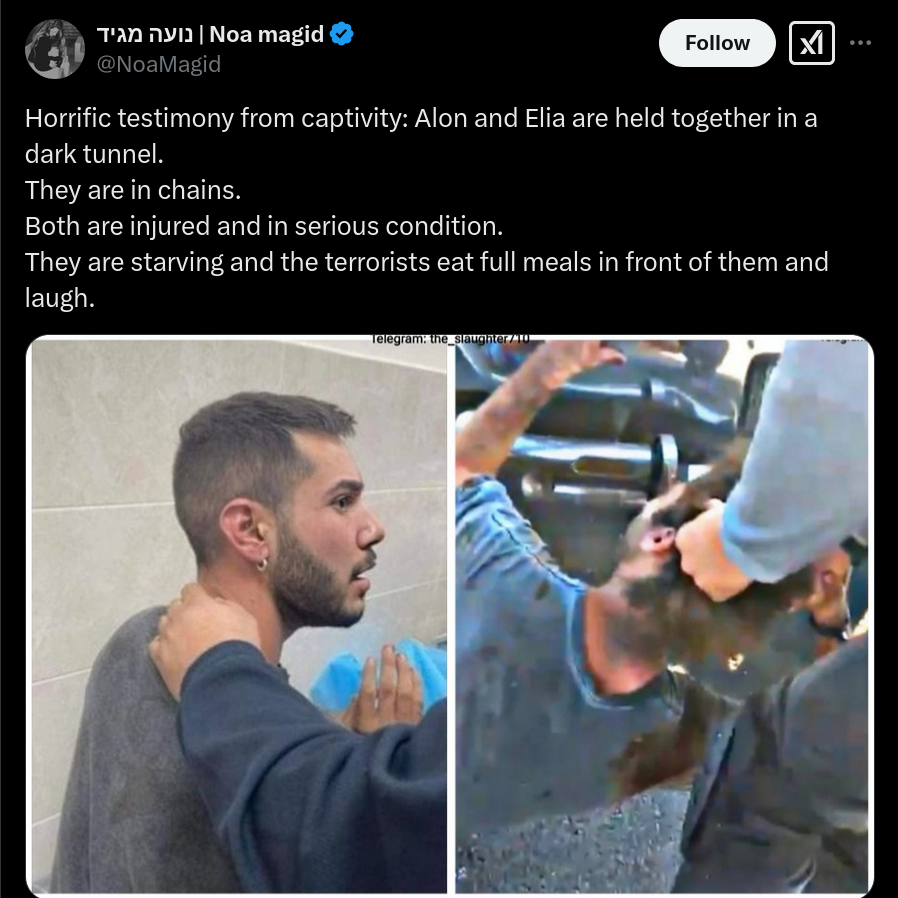Open the Grok xI icon beside Follow
This screenshot has height=898, width=898.
click(x=812, y=43)
